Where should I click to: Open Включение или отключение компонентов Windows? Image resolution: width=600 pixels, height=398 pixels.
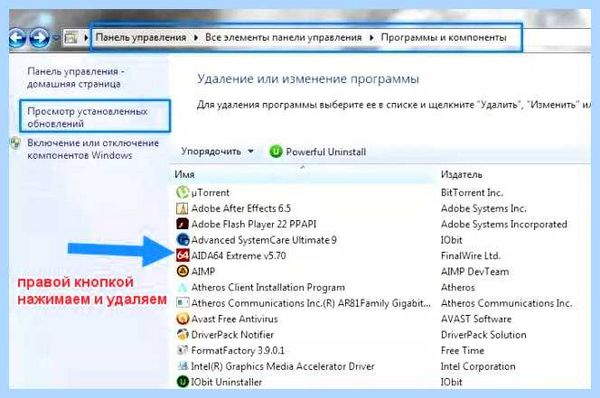pos(93,149)
